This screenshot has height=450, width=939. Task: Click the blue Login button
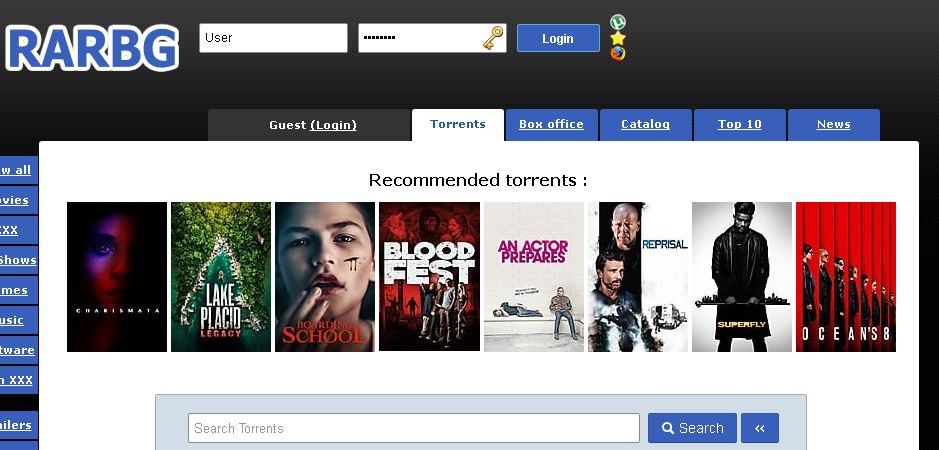tap(558, 38)
